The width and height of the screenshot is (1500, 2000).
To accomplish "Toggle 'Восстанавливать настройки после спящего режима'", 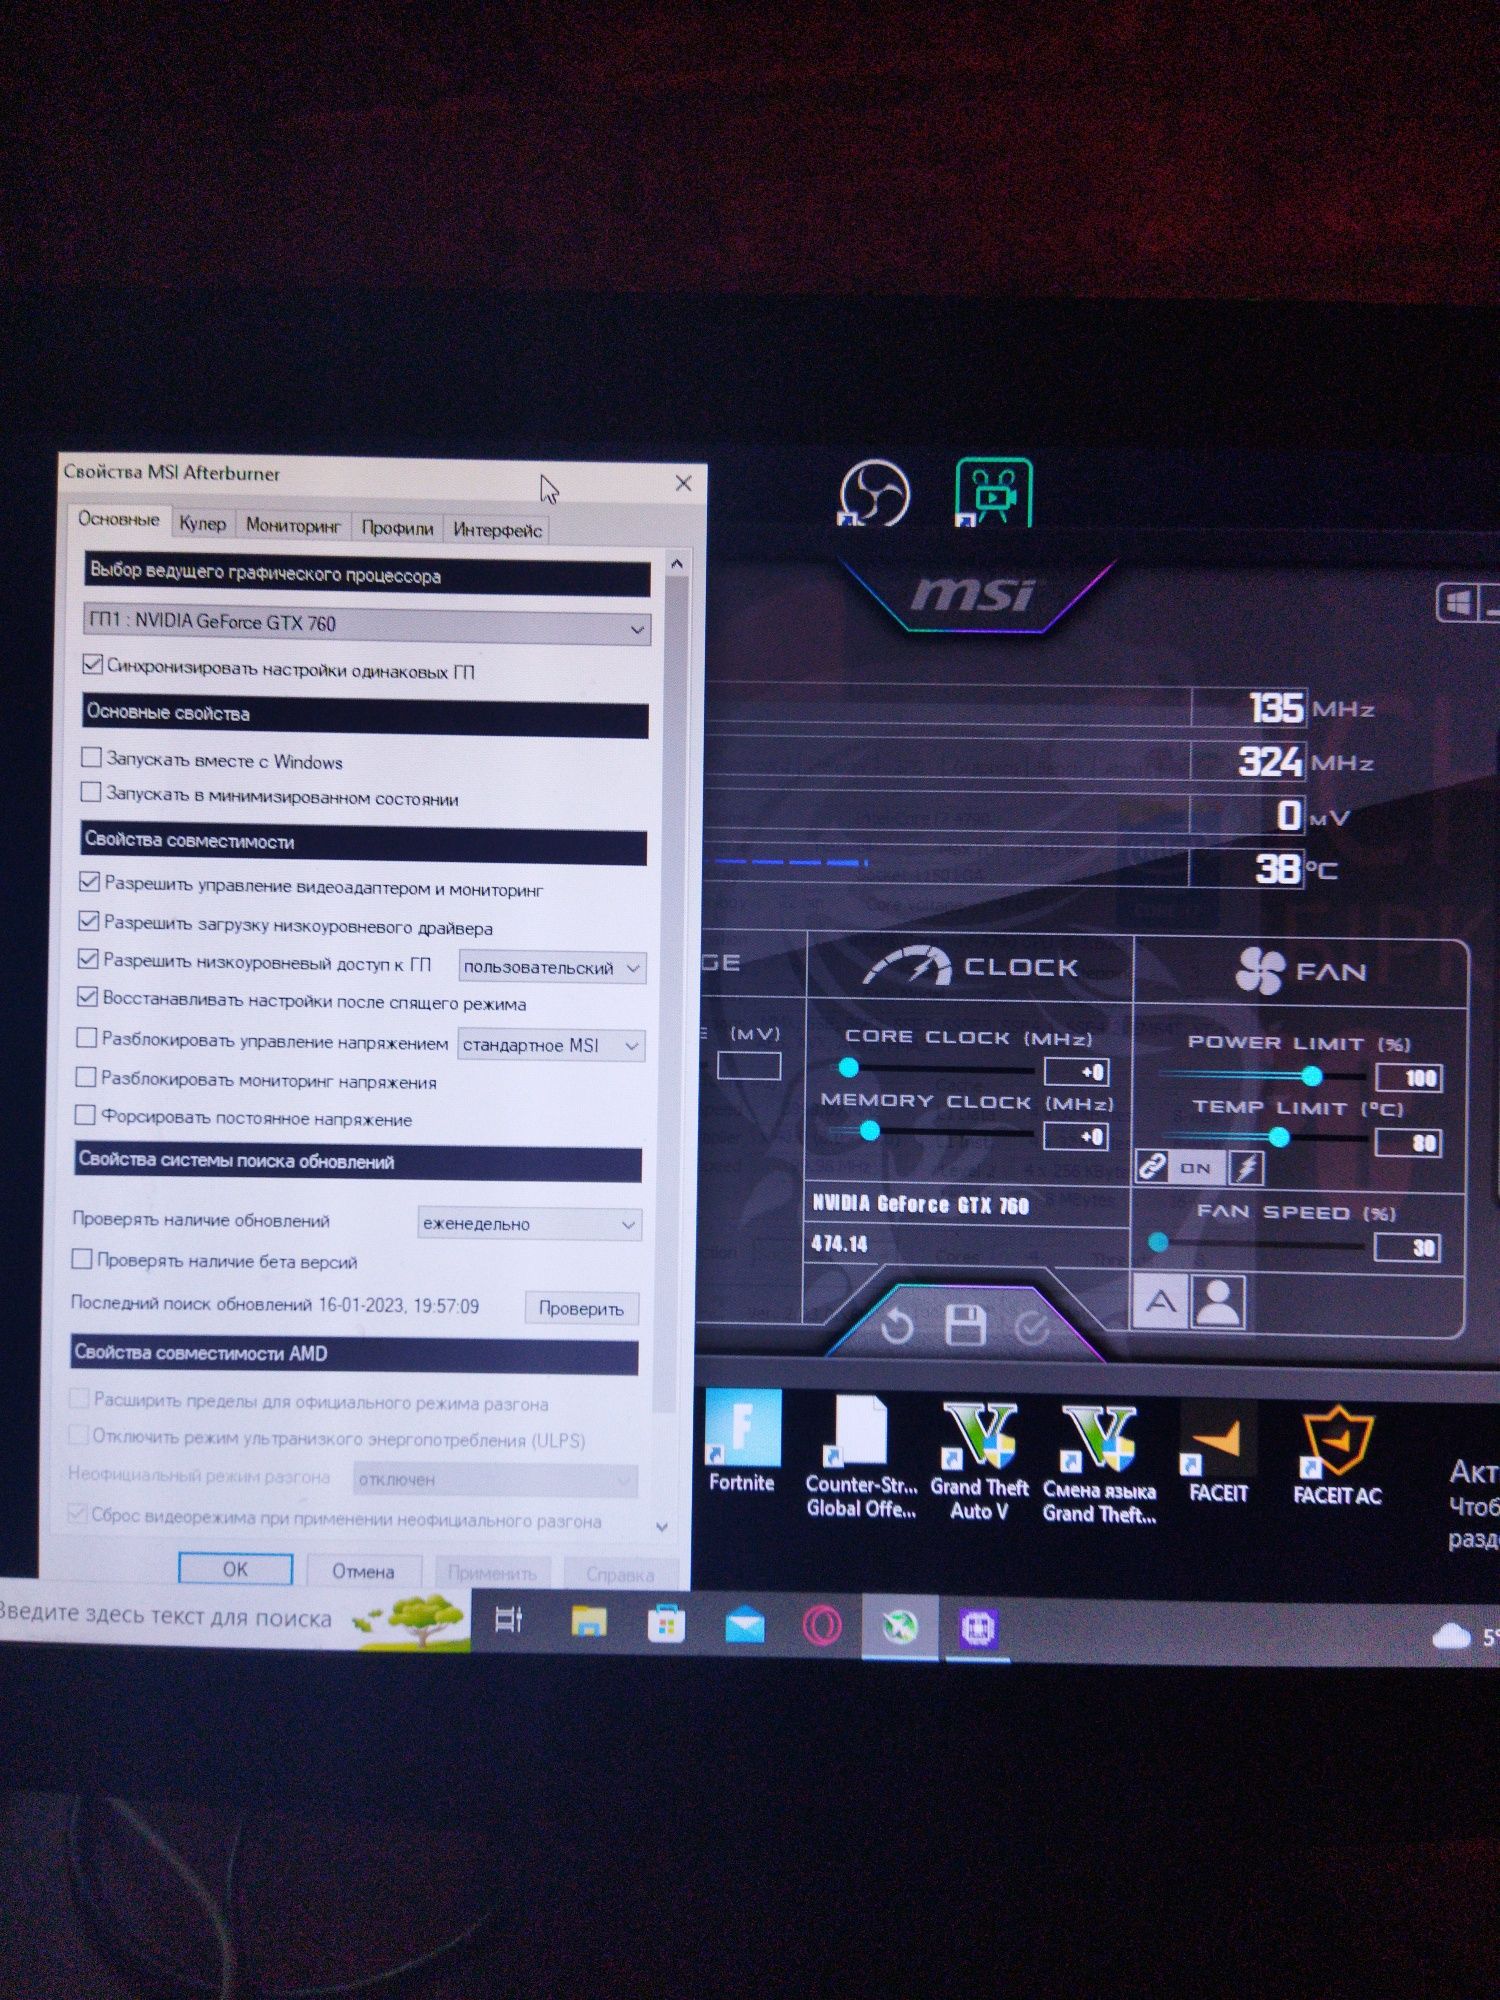I will [x=87, y=997].
